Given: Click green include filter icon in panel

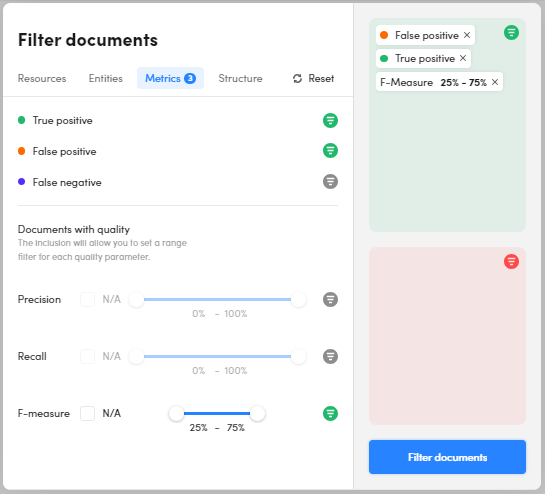Looking at the screenshot, I should coord(511,33).
